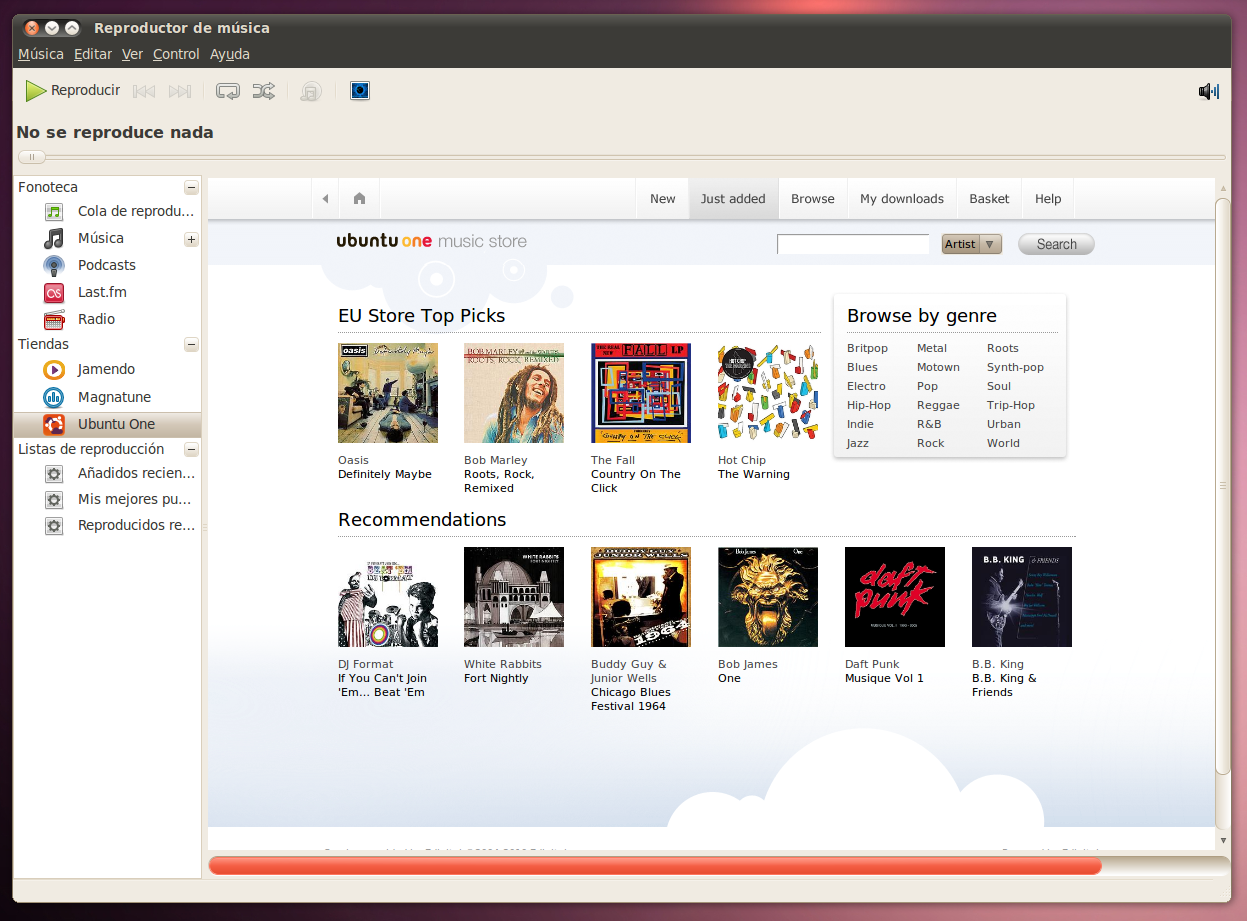The height and width of the screenshot is (921, 1247).
Task: Open the Daft Punk album thumbnail
Action: click(x=894, y=596)
